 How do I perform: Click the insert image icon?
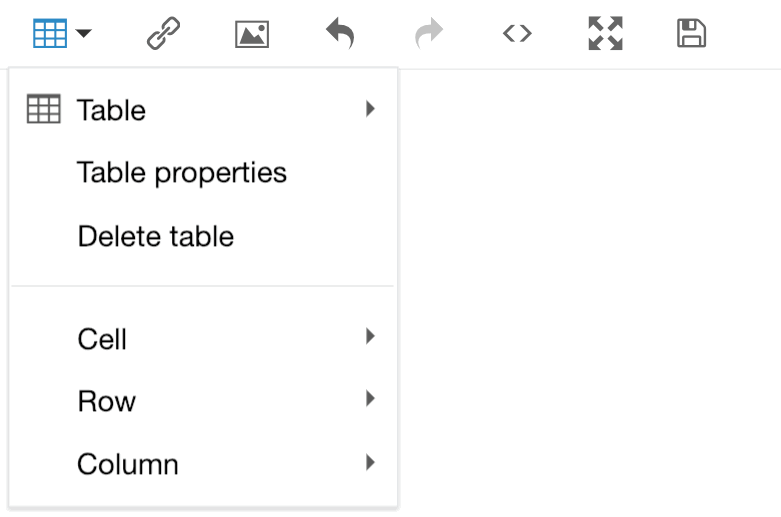pyautogui.click(x=252, y=34)
